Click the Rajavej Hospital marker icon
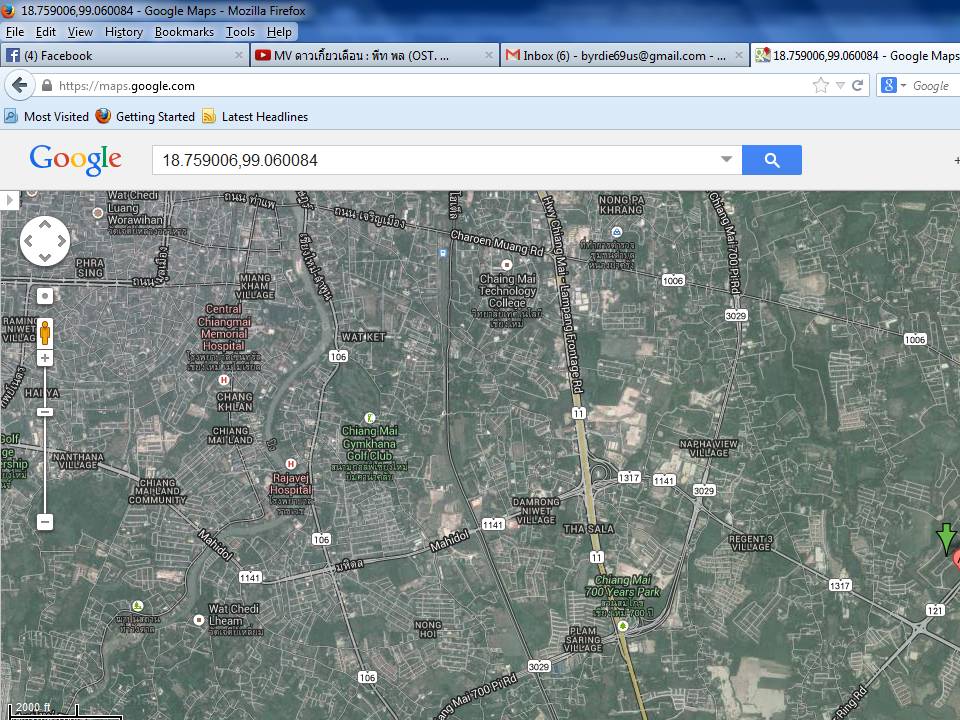The image size is (960, 720). tap(291, 464)
